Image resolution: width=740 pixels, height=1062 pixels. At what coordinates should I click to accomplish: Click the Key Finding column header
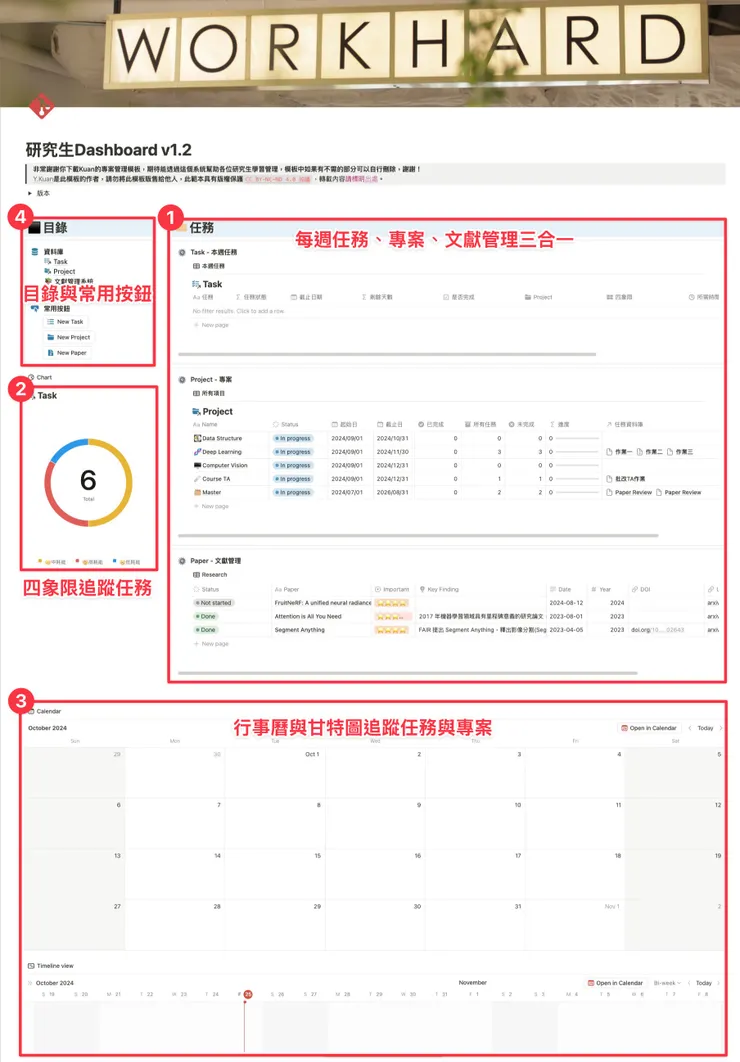click(439, 590)
